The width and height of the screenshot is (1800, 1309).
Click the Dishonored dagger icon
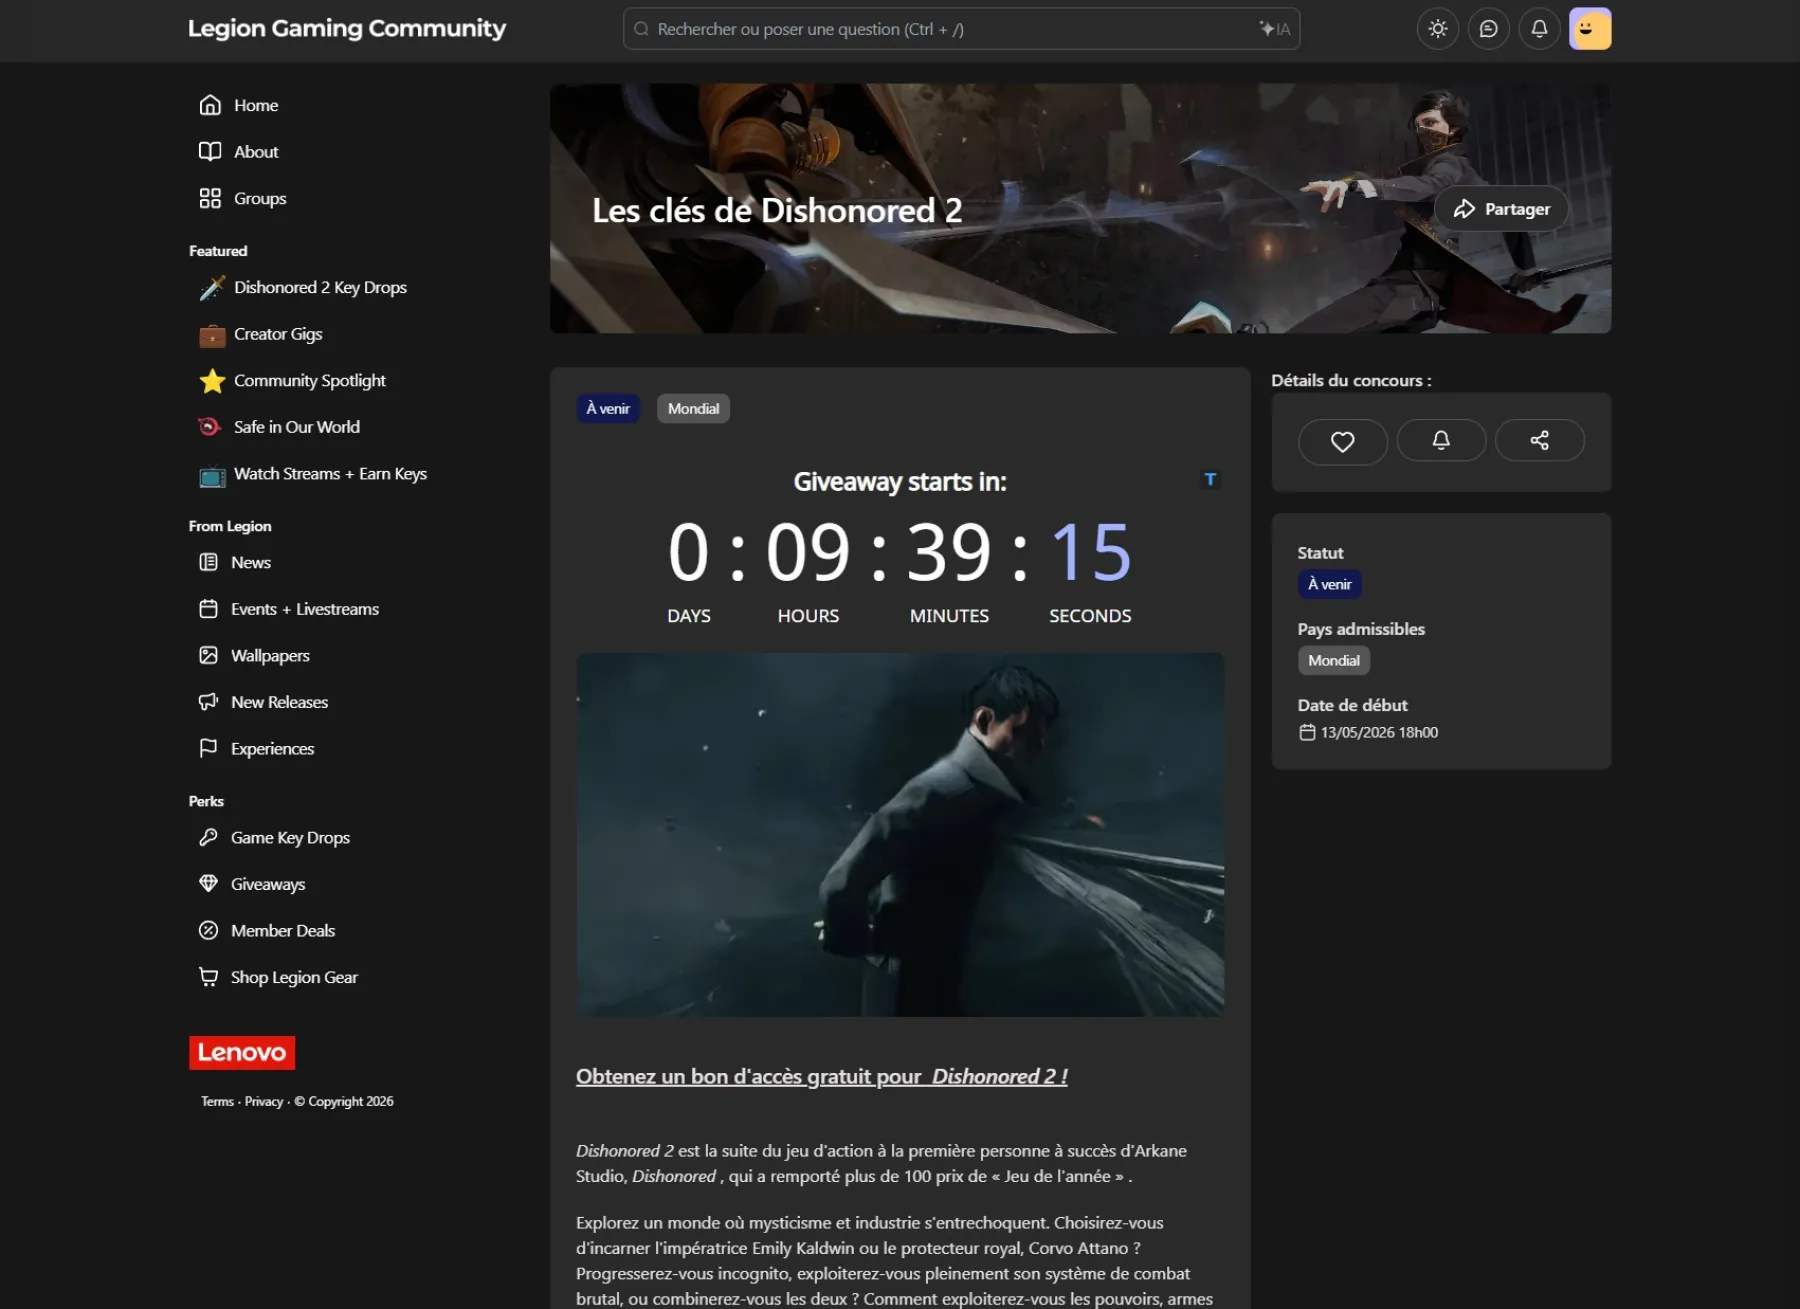click(212, 288)
